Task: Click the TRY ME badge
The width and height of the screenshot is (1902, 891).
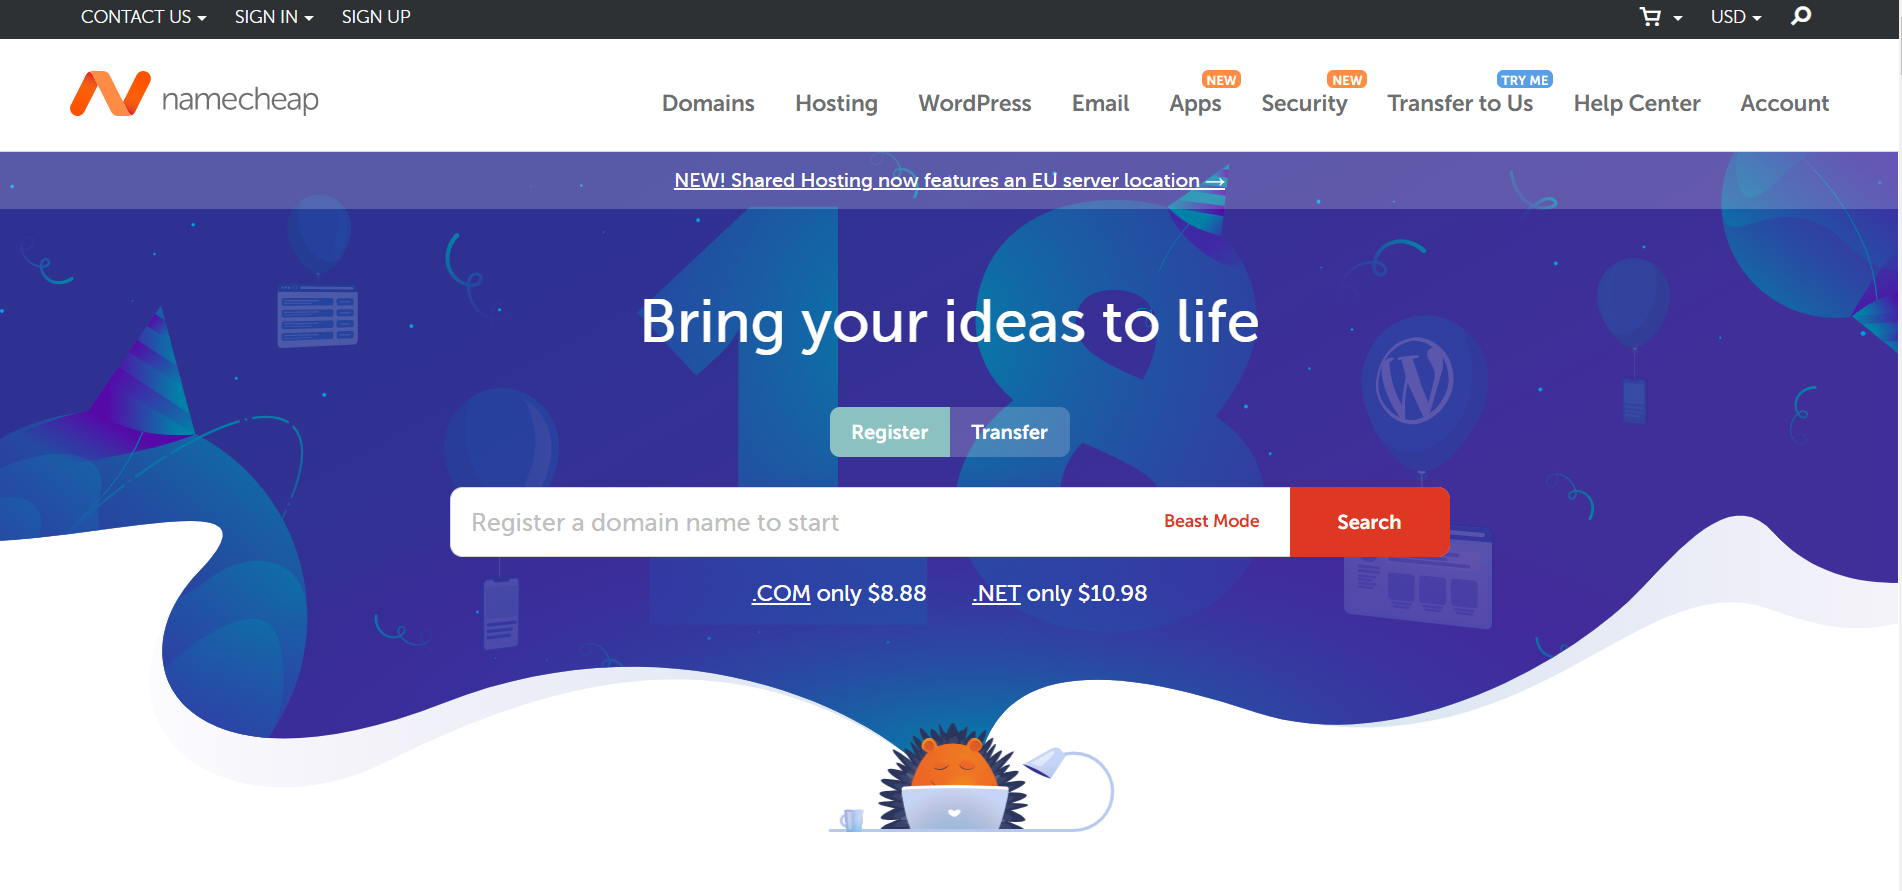Action: 1525,80
